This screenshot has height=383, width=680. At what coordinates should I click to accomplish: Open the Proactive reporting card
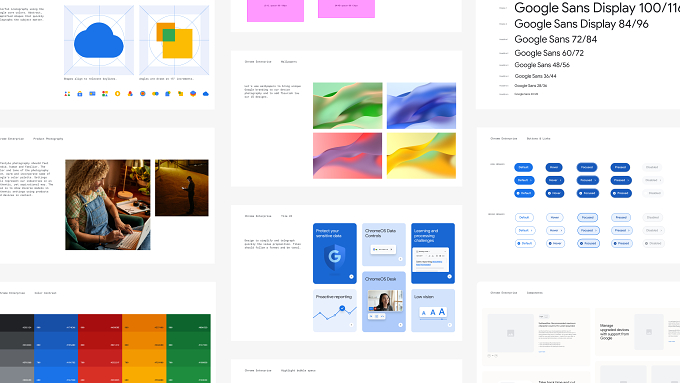pyautogui.click(x=335, y=311)
